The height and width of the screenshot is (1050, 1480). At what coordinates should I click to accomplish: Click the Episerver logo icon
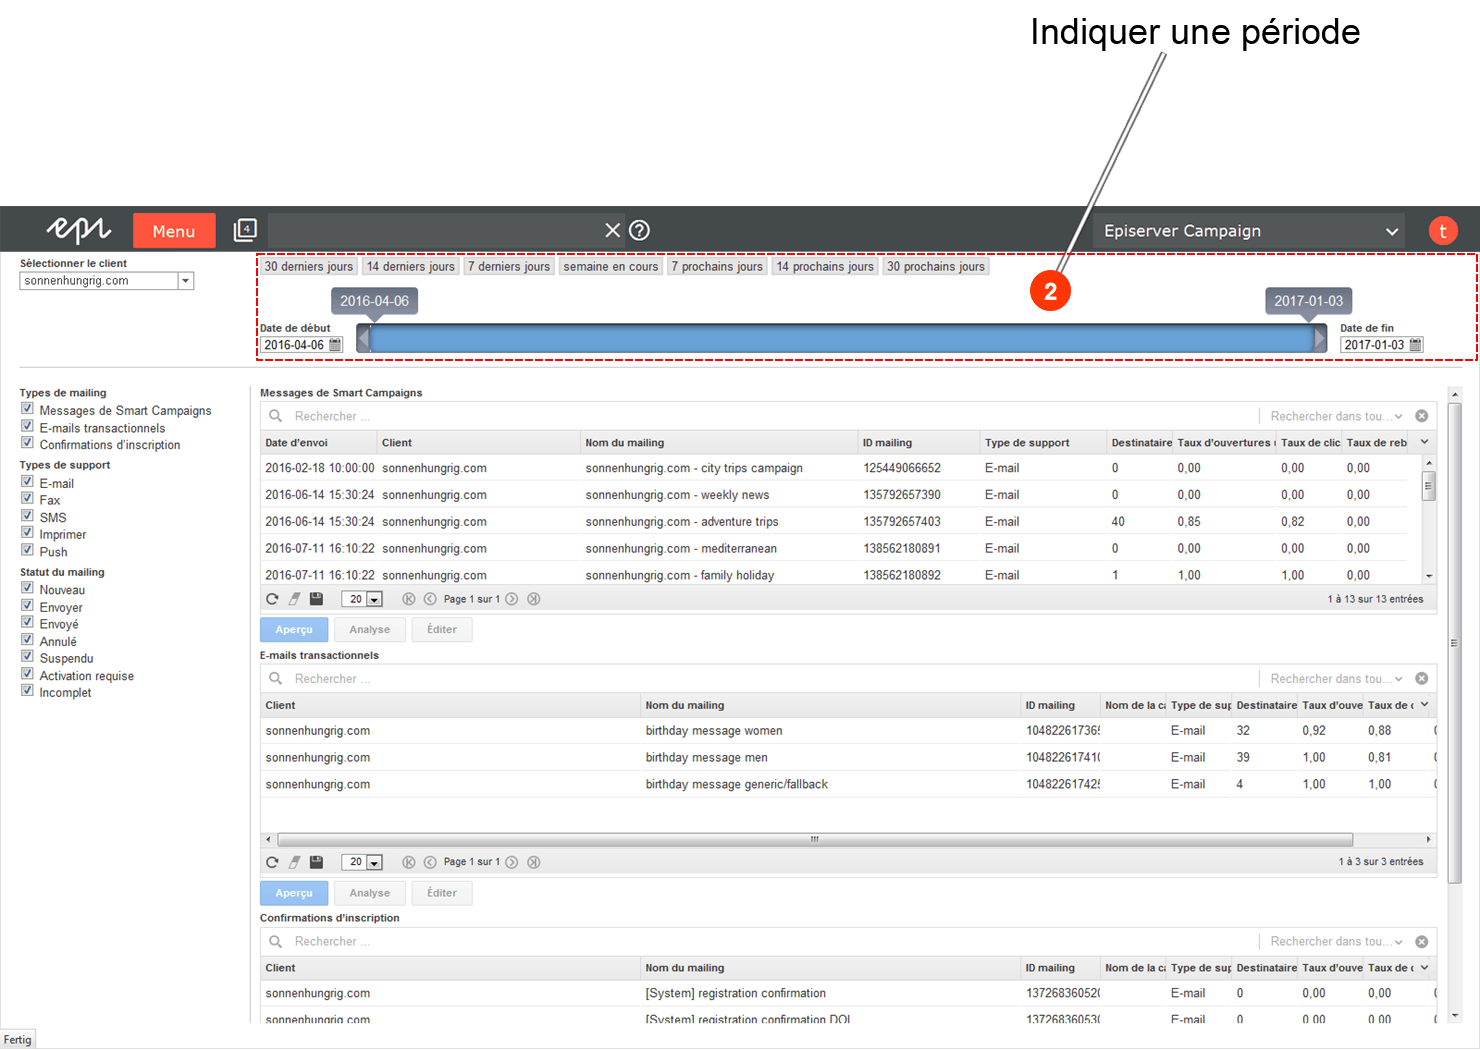[x=79, y=230]
